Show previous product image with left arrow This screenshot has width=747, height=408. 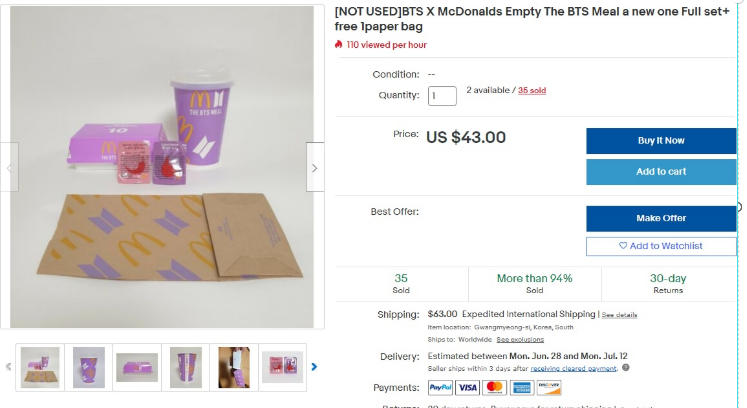[x=10, y=168]
